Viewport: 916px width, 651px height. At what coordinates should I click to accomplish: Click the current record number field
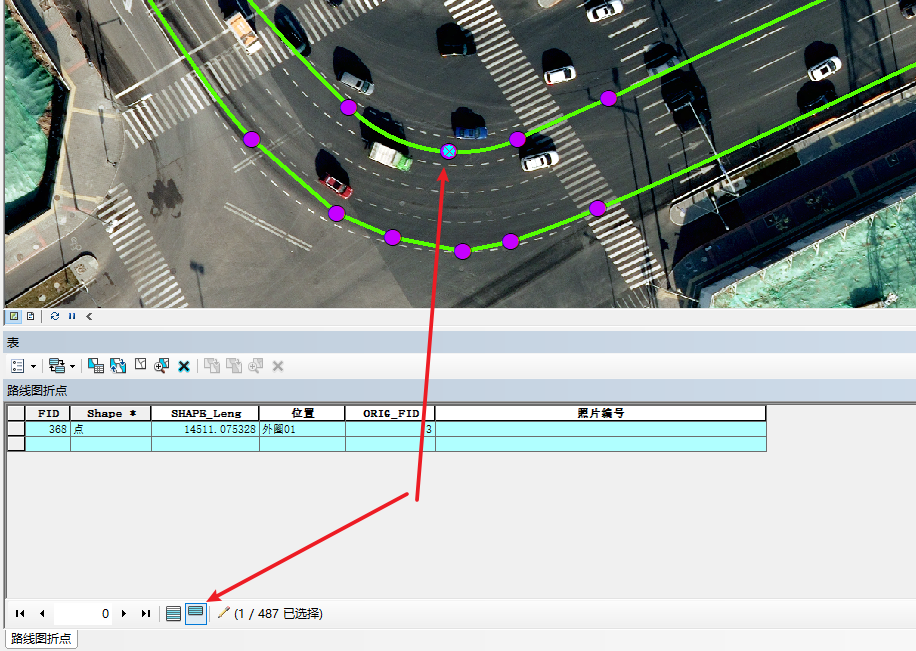83,614
